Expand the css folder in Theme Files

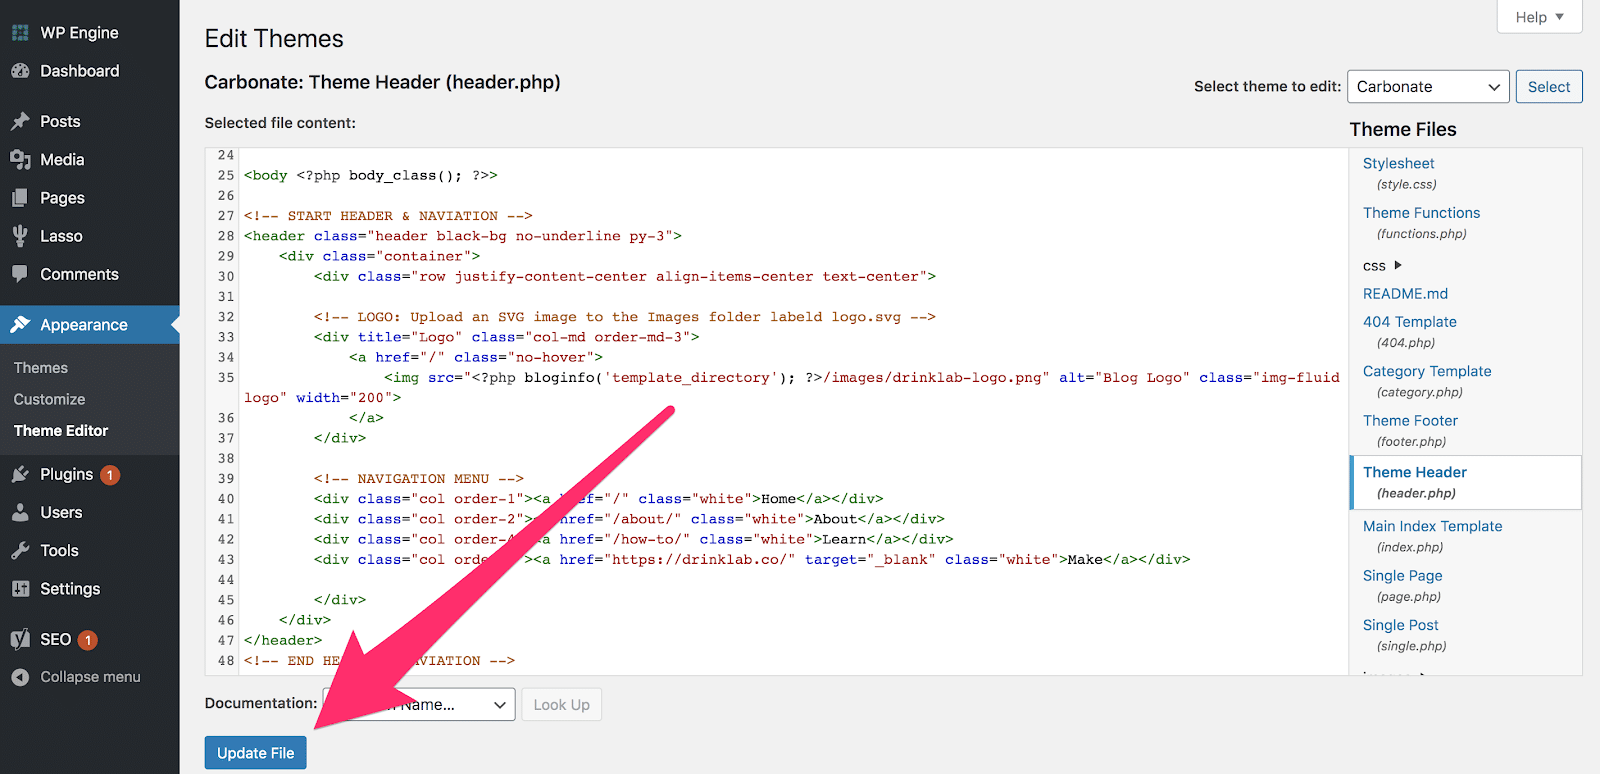(x=1382, y=266)
